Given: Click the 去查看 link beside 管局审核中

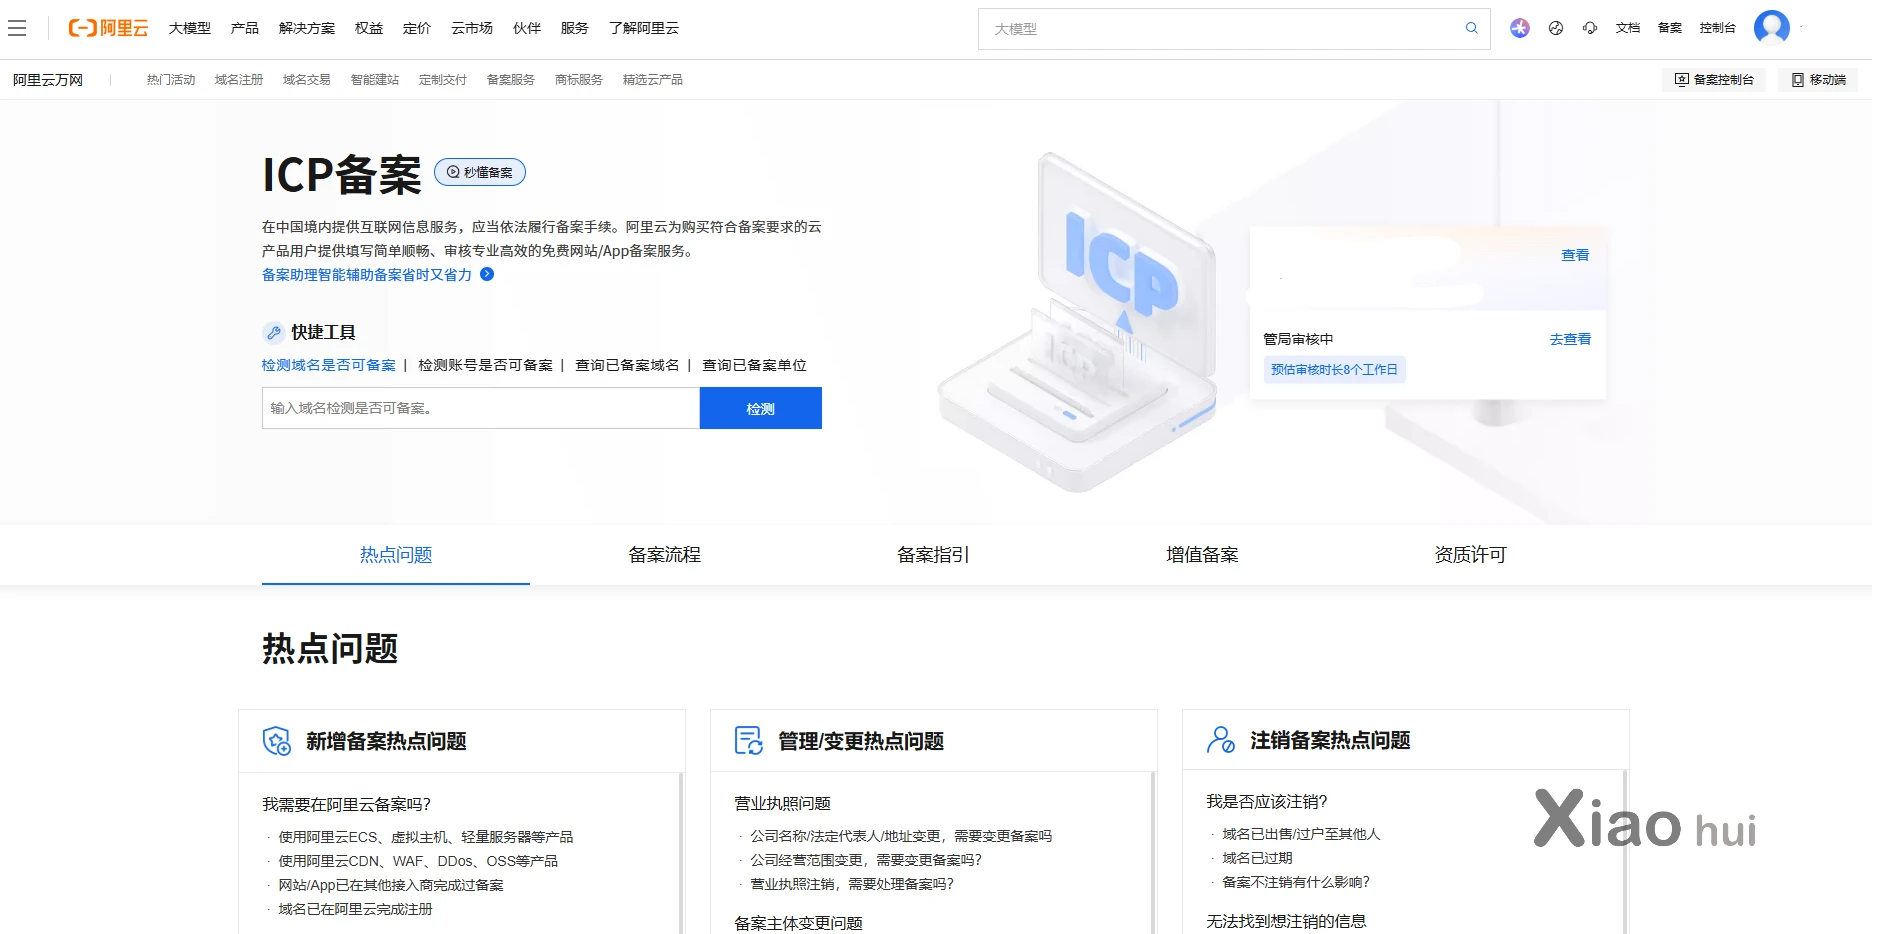Looking at the screenshot, I should (x=1569, y=339).
